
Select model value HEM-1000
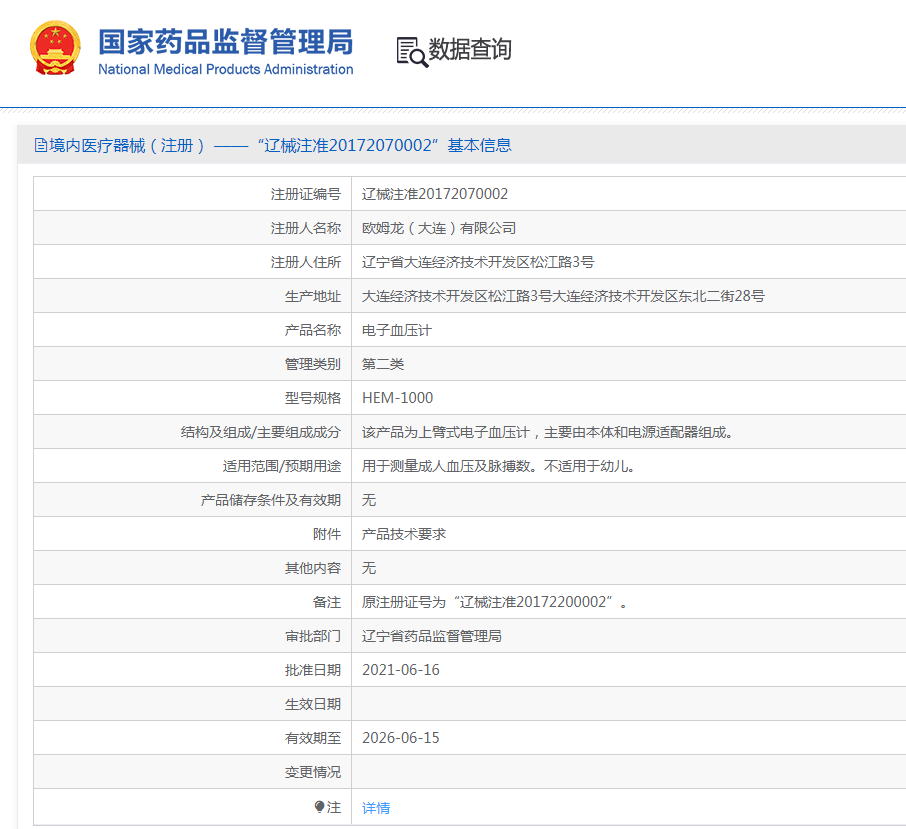(398, 398)
